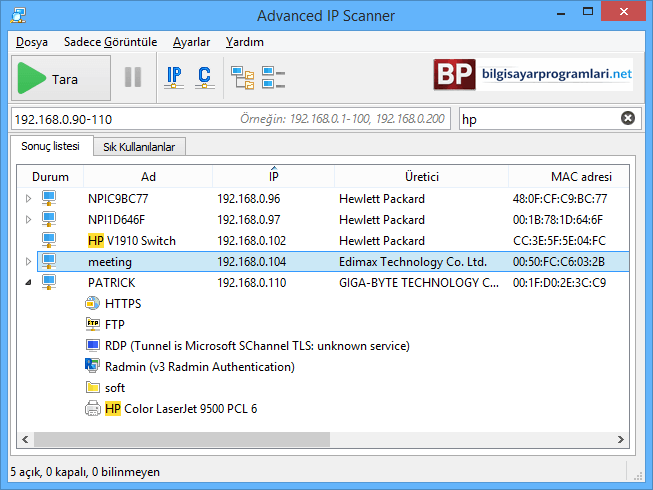Click the bilgisayarprogramlari.net logo
Screen dimensions: 653x490
(x=533, y=75)
